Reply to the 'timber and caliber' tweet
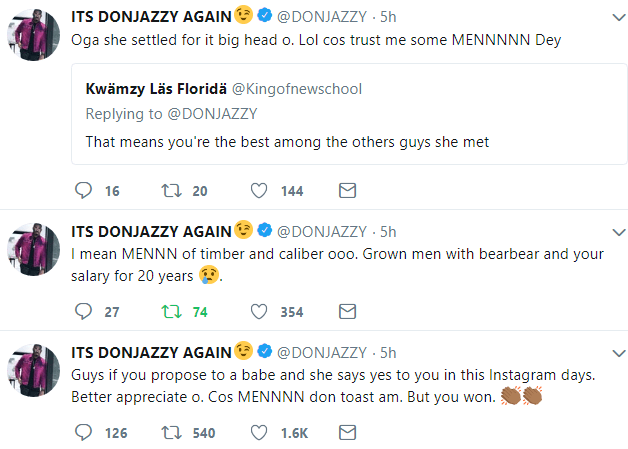628x449 pixels. click(x=84, y=311)
